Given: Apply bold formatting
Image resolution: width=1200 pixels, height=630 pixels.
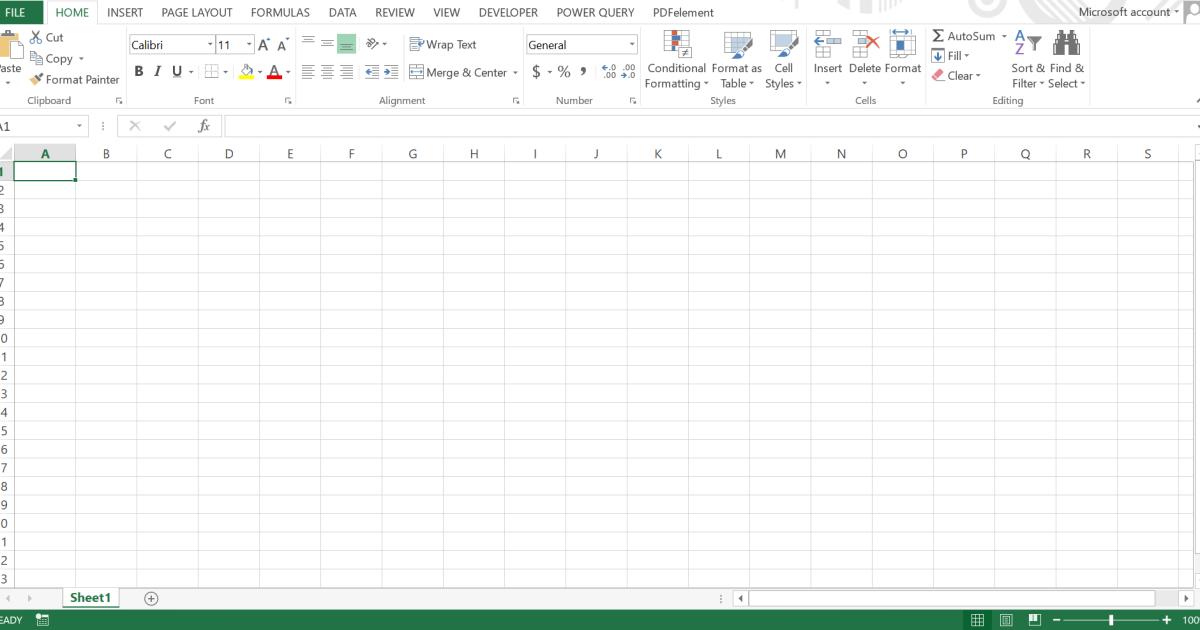Looking at the screenshot, I should (x=139, y=71).
